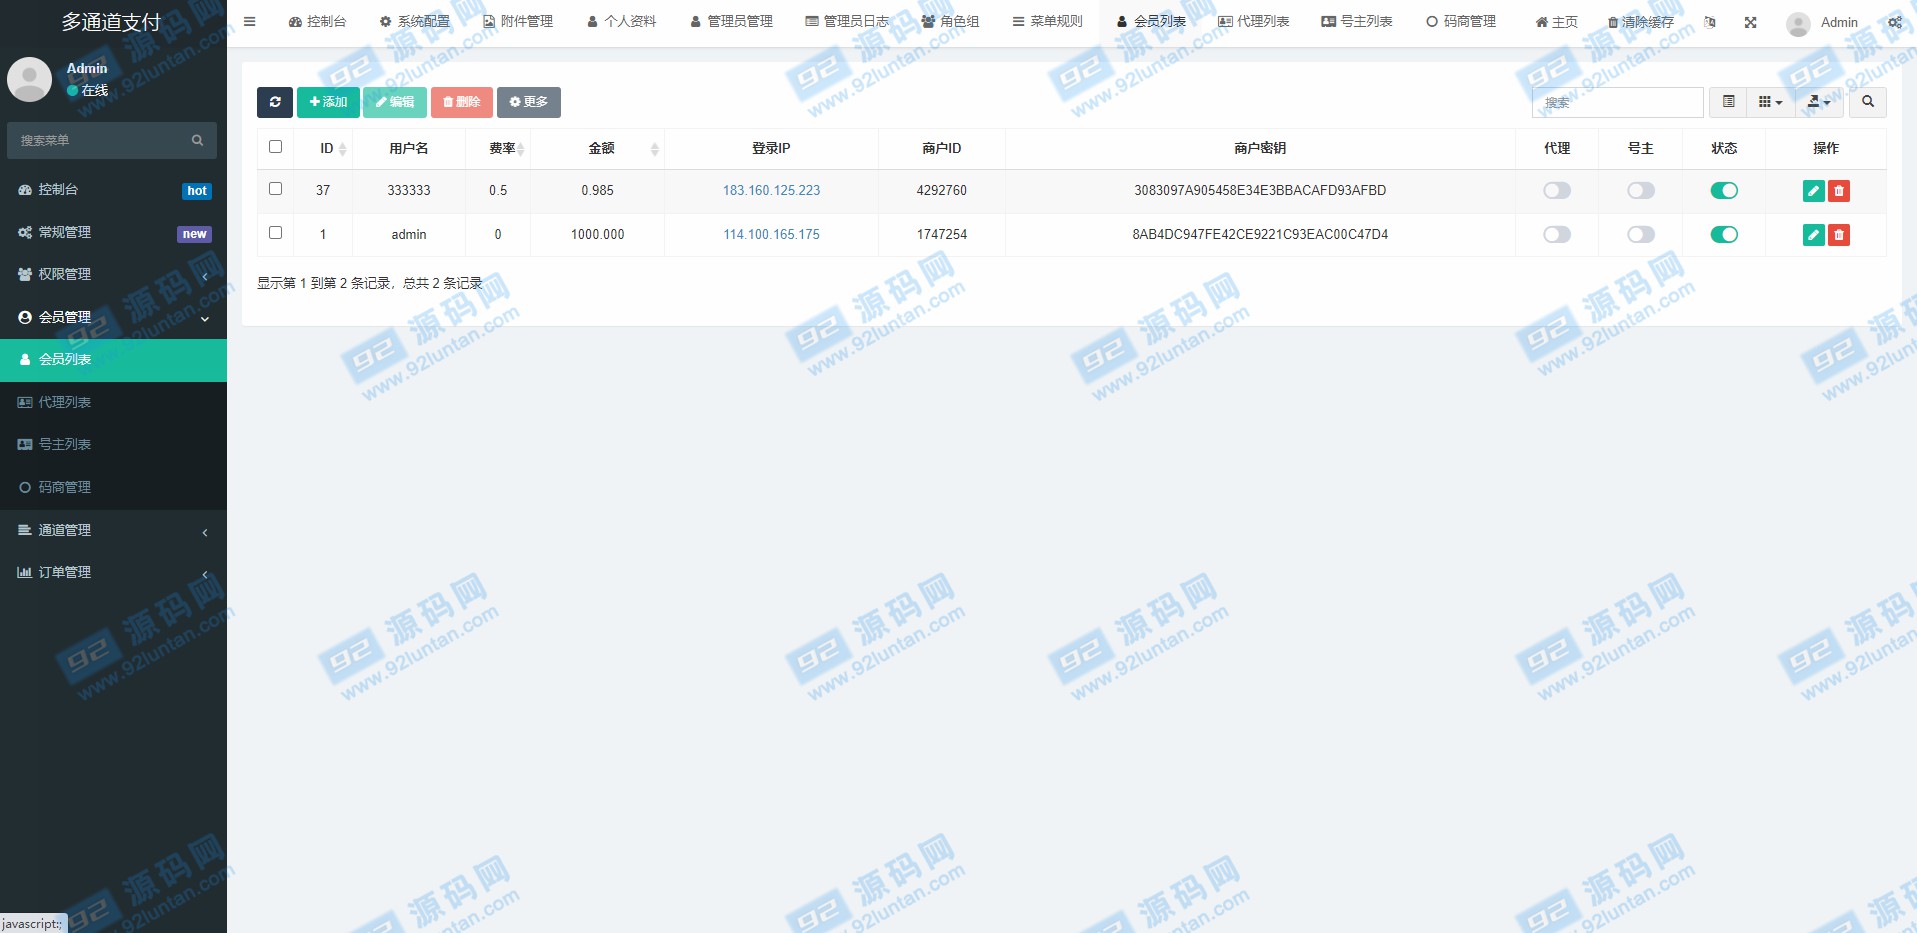This screenshot has width=1917, height=933.
Task: Select 会员列表 in the sidebar
Action: (113, 360)
